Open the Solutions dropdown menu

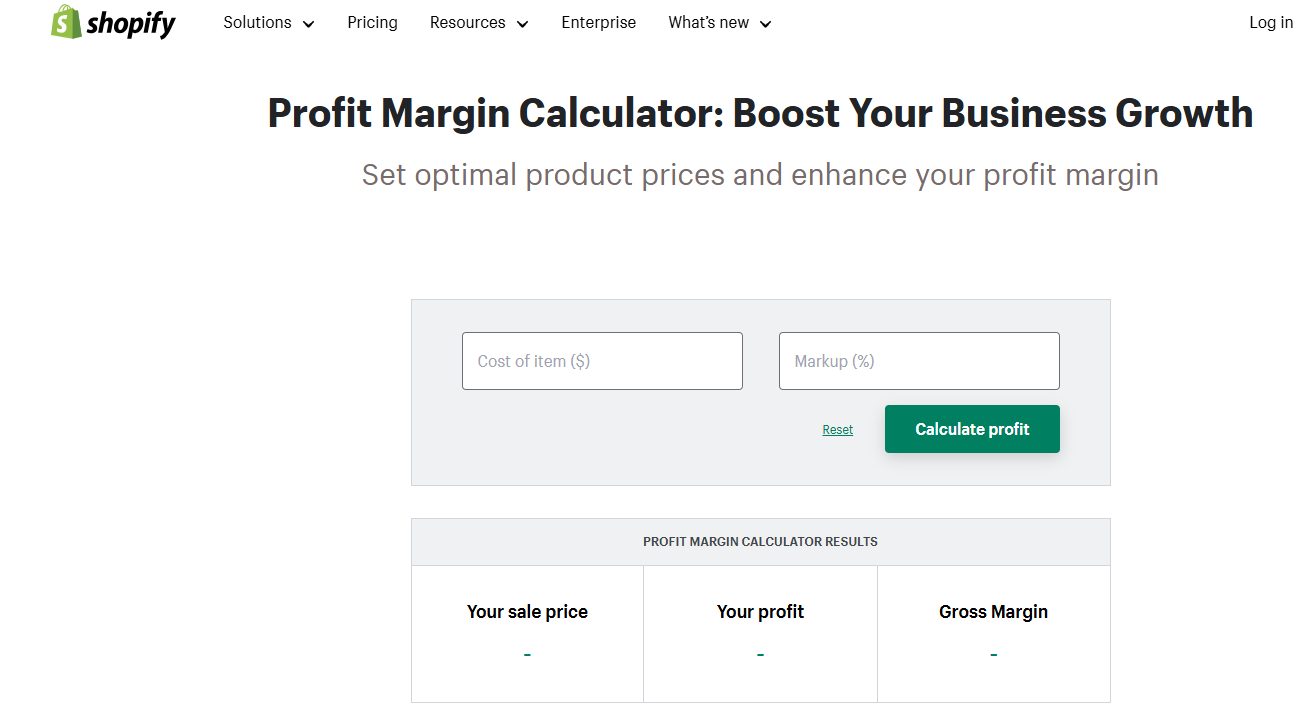(x=257, y=22)
